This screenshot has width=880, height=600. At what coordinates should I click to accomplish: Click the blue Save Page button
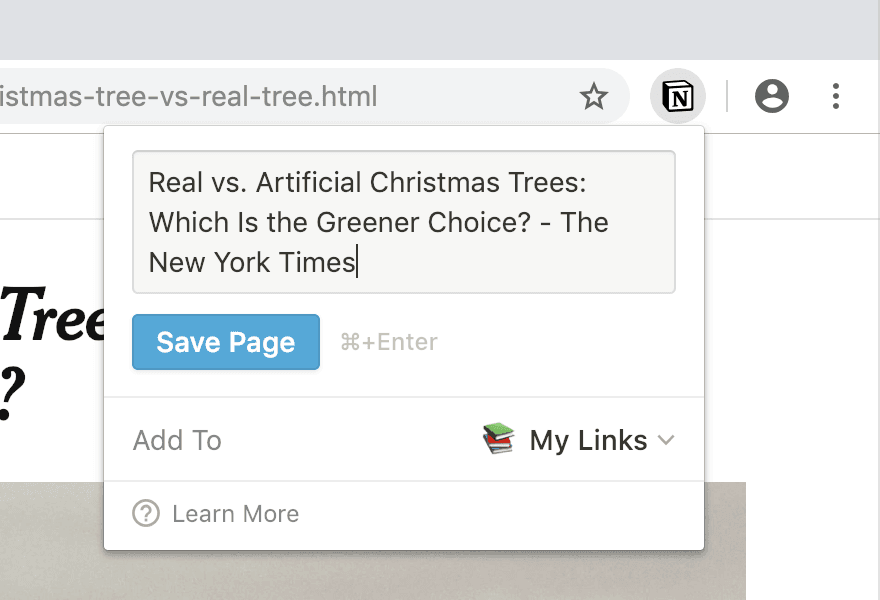click(x=225, y=341)
